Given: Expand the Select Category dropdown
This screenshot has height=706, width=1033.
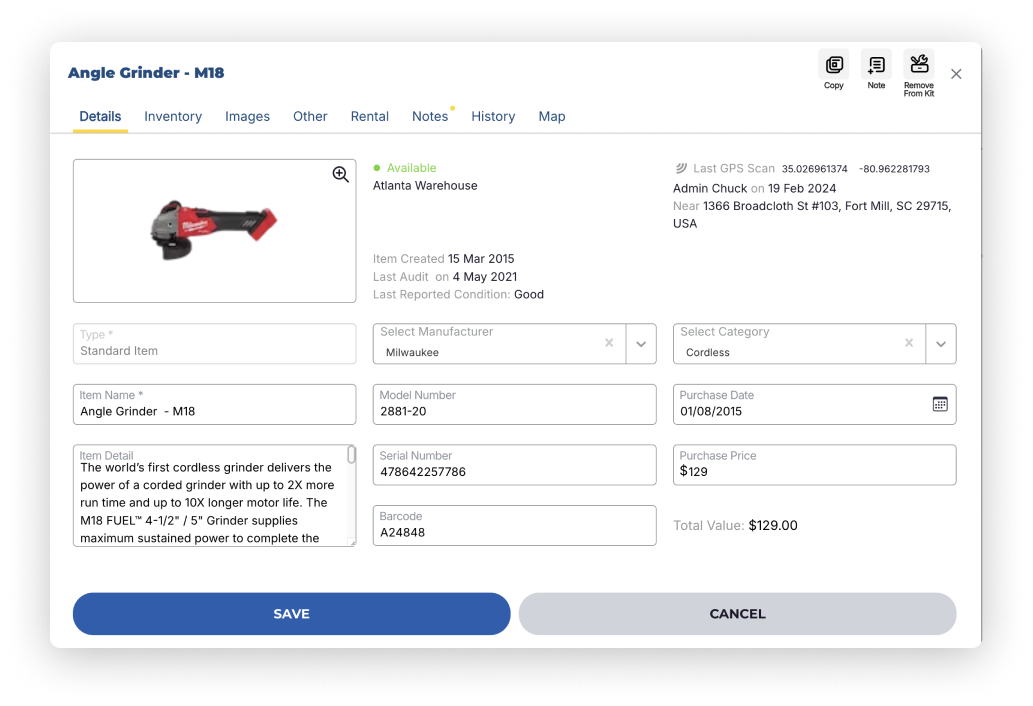Looking at the screenshot, I should click(941, 344).
